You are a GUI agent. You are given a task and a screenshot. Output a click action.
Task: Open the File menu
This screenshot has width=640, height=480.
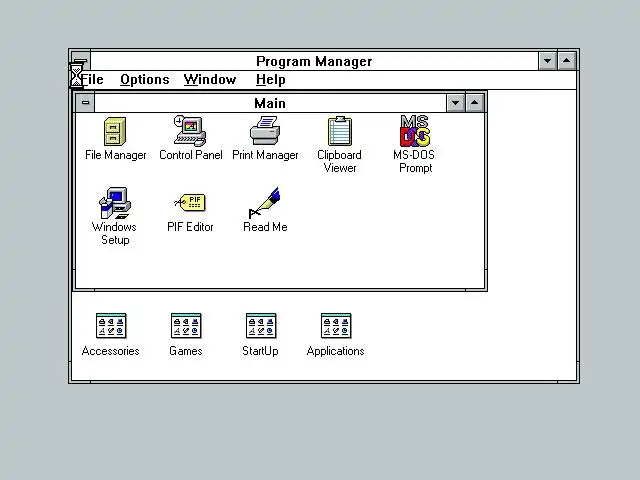[x=92, y=80]
